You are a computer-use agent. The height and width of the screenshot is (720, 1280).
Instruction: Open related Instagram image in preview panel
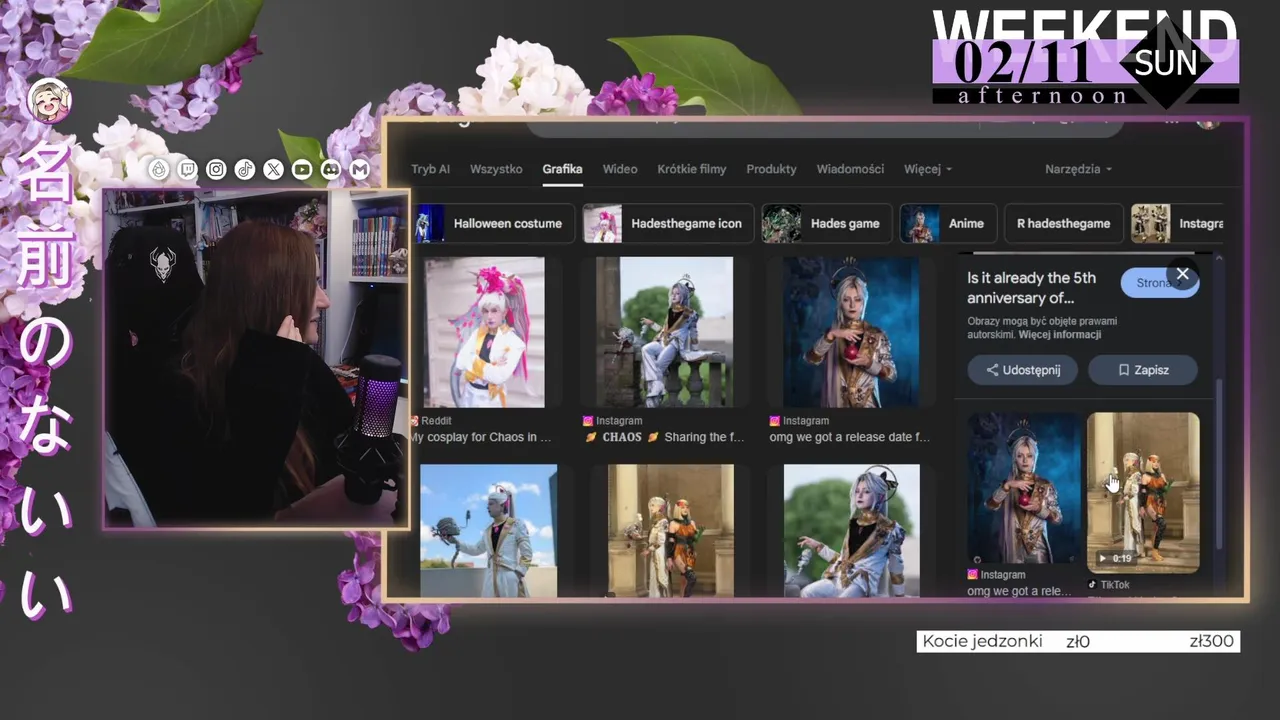point(1024,488)
